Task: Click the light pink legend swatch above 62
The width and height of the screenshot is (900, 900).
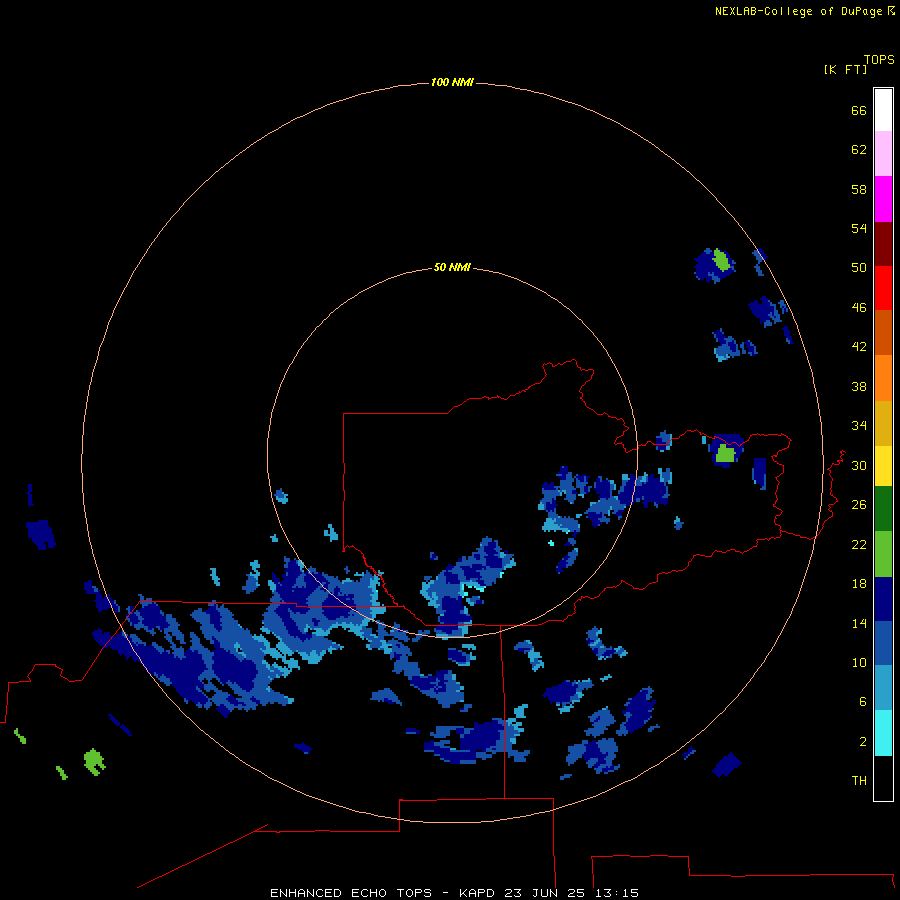Action: (x=883, y=153)
